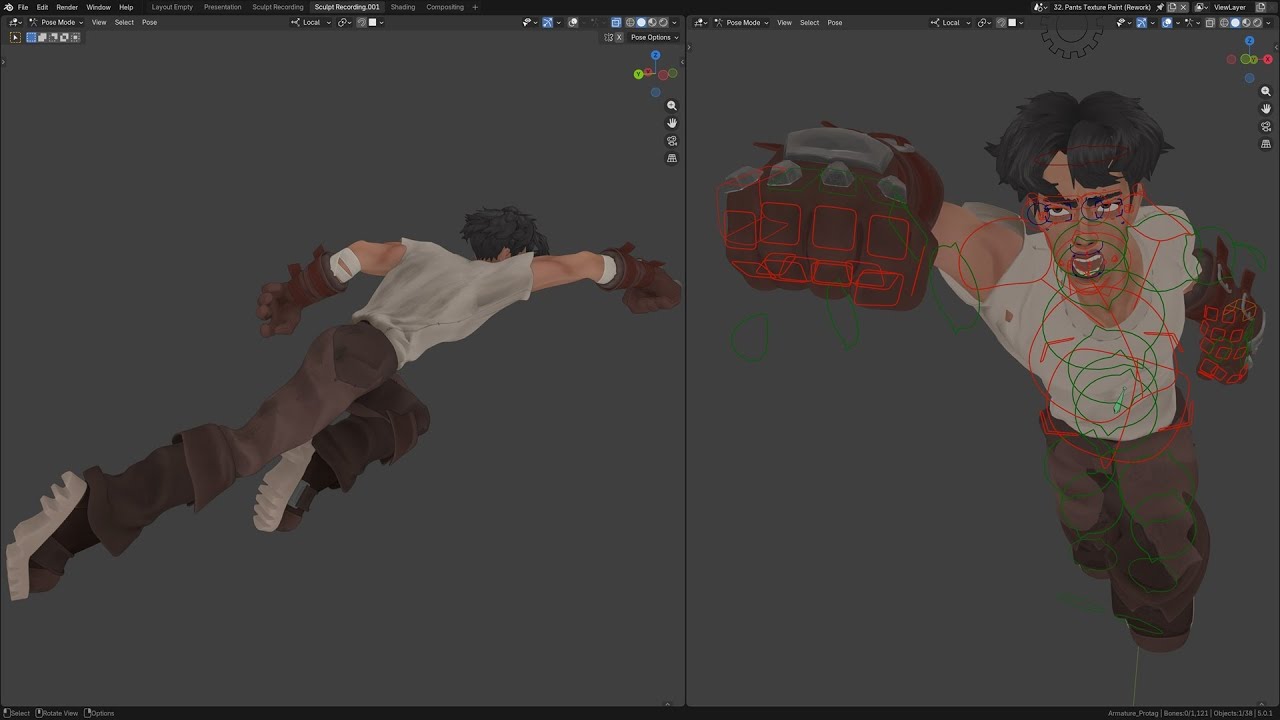Toggle gizmo display in right viewport
The height and width of the screenshot is (720, 1280).
1141,22
